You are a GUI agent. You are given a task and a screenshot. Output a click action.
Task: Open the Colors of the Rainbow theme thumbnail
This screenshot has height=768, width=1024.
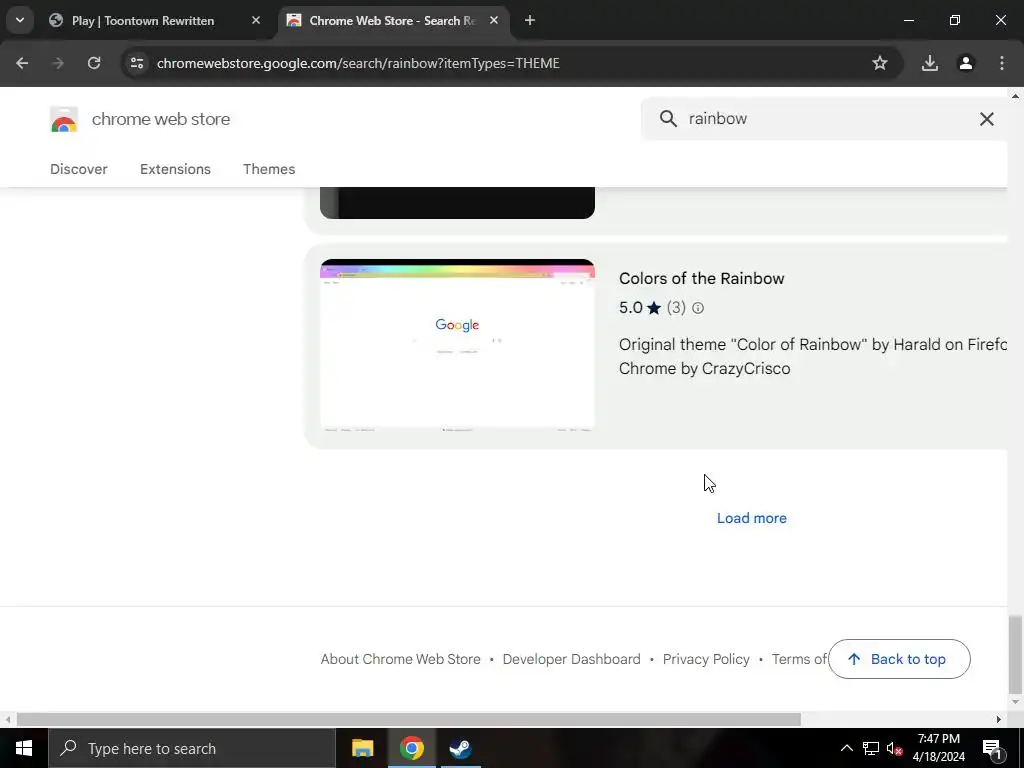[x=457, y=346]
